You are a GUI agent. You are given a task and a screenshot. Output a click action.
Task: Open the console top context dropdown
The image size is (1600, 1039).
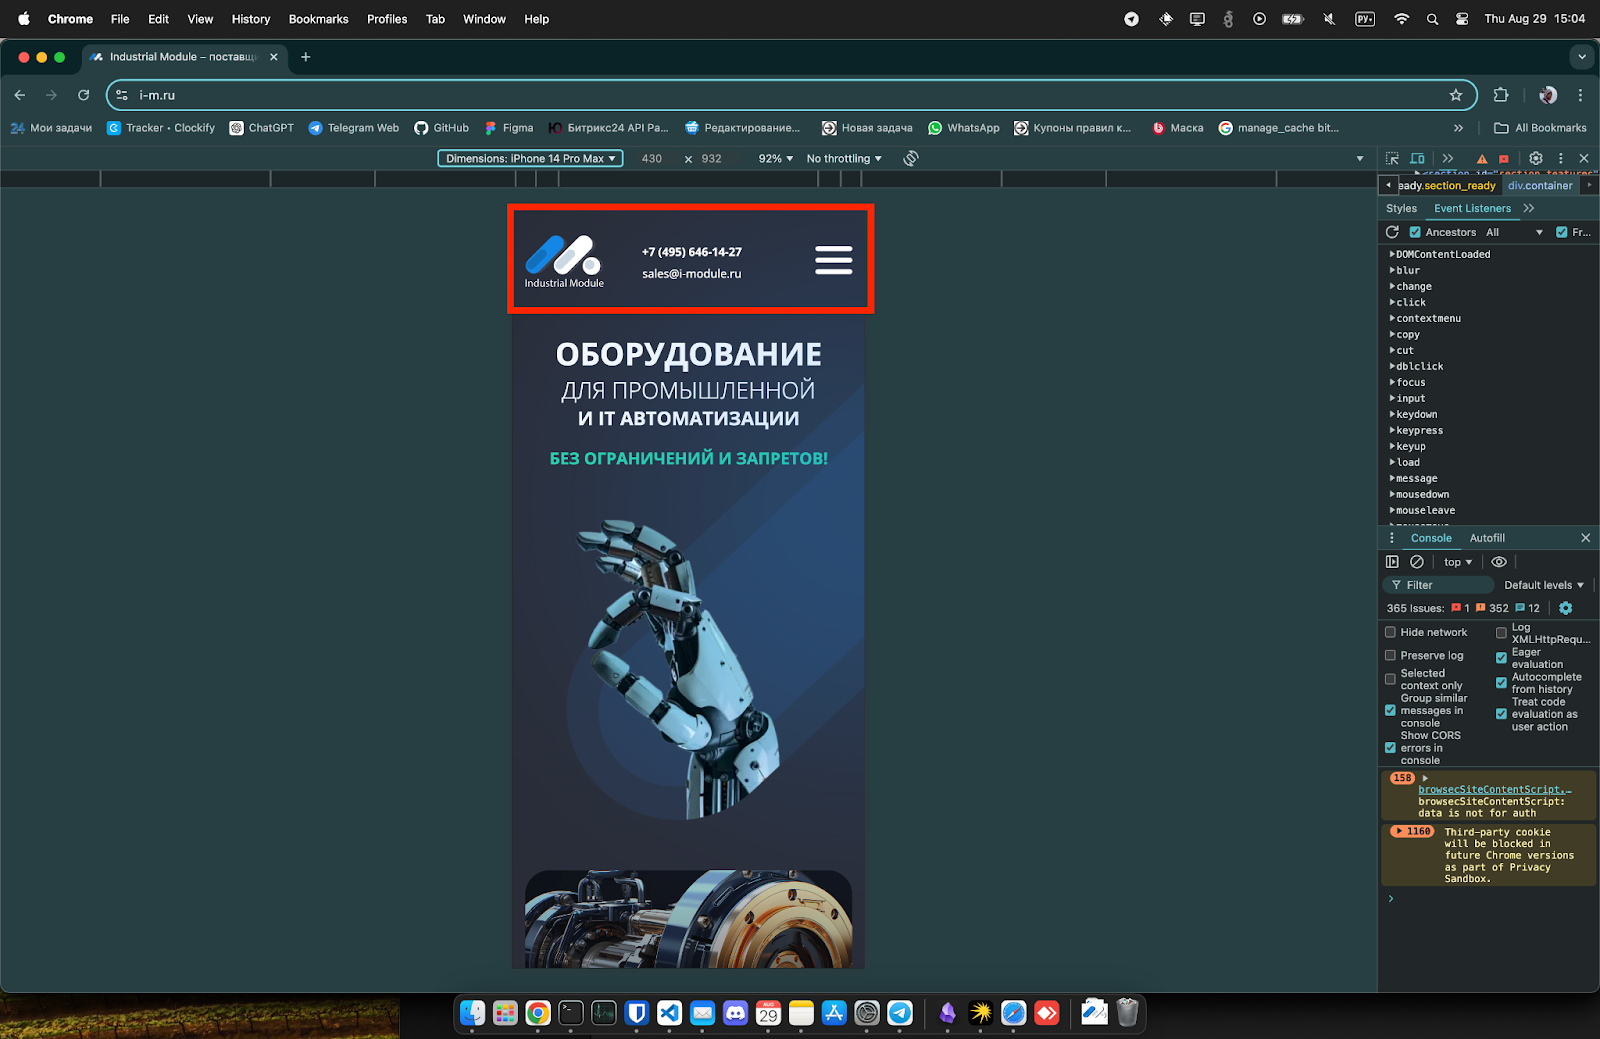coord(1458,562)
